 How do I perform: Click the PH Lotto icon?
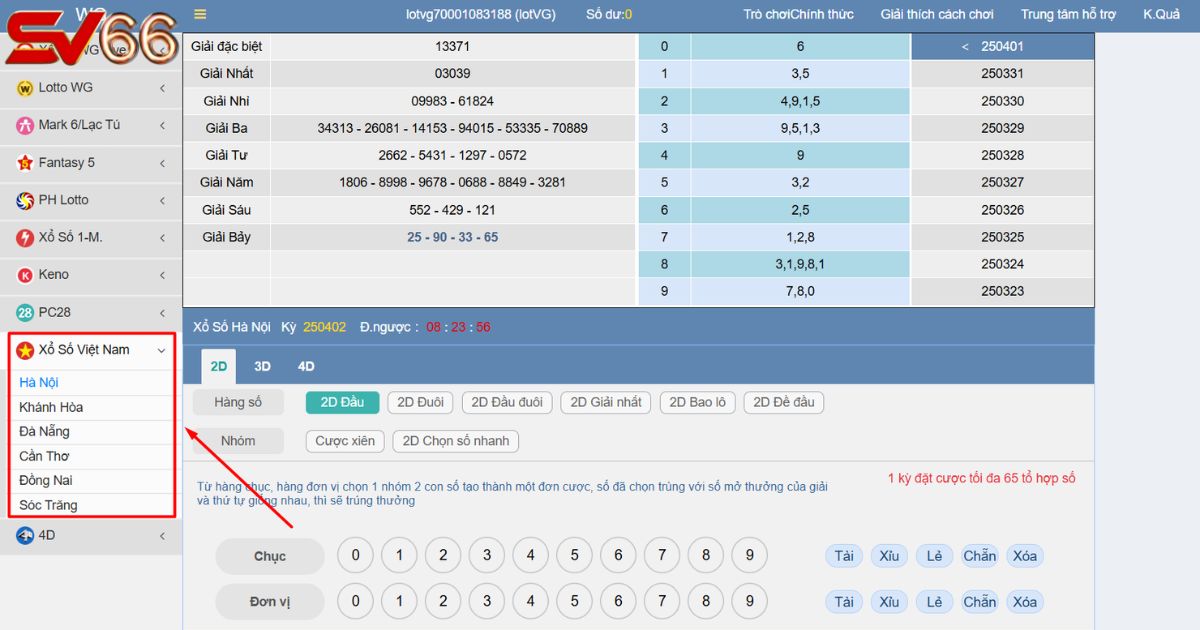point(25,201)
